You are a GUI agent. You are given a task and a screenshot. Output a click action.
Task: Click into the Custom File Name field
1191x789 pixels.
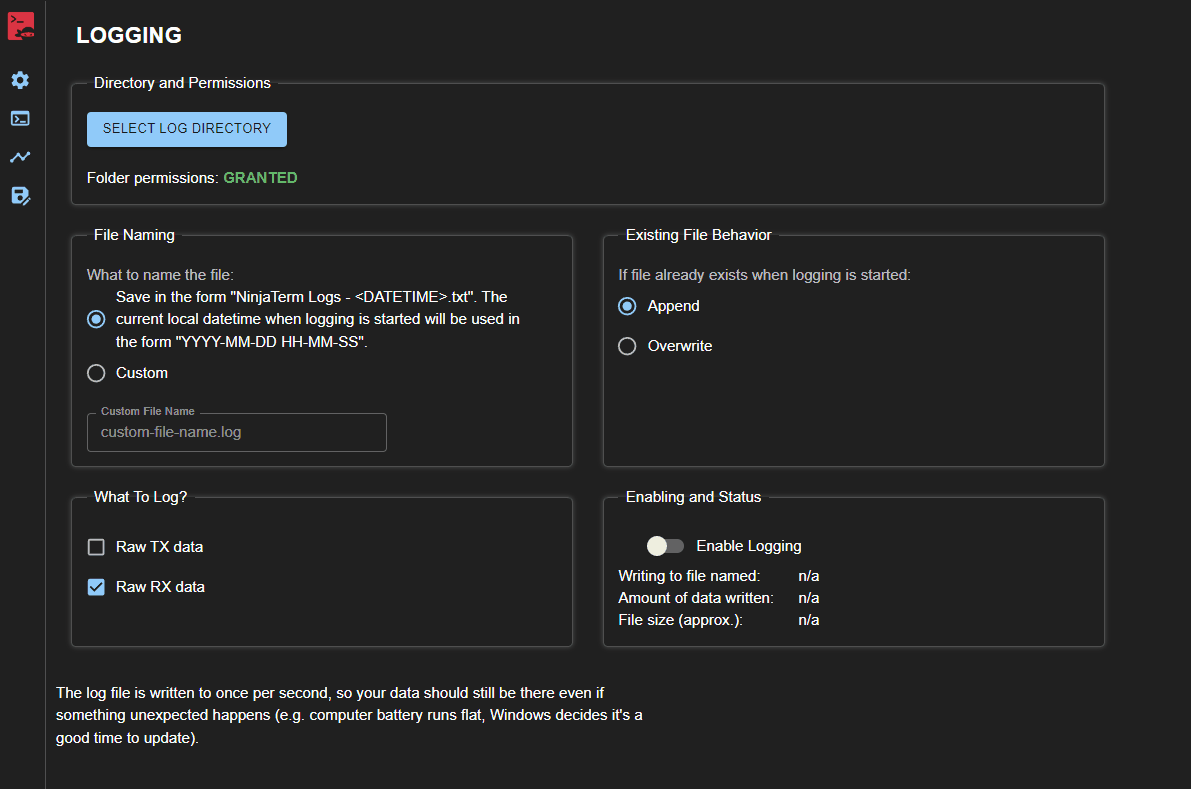236,433
